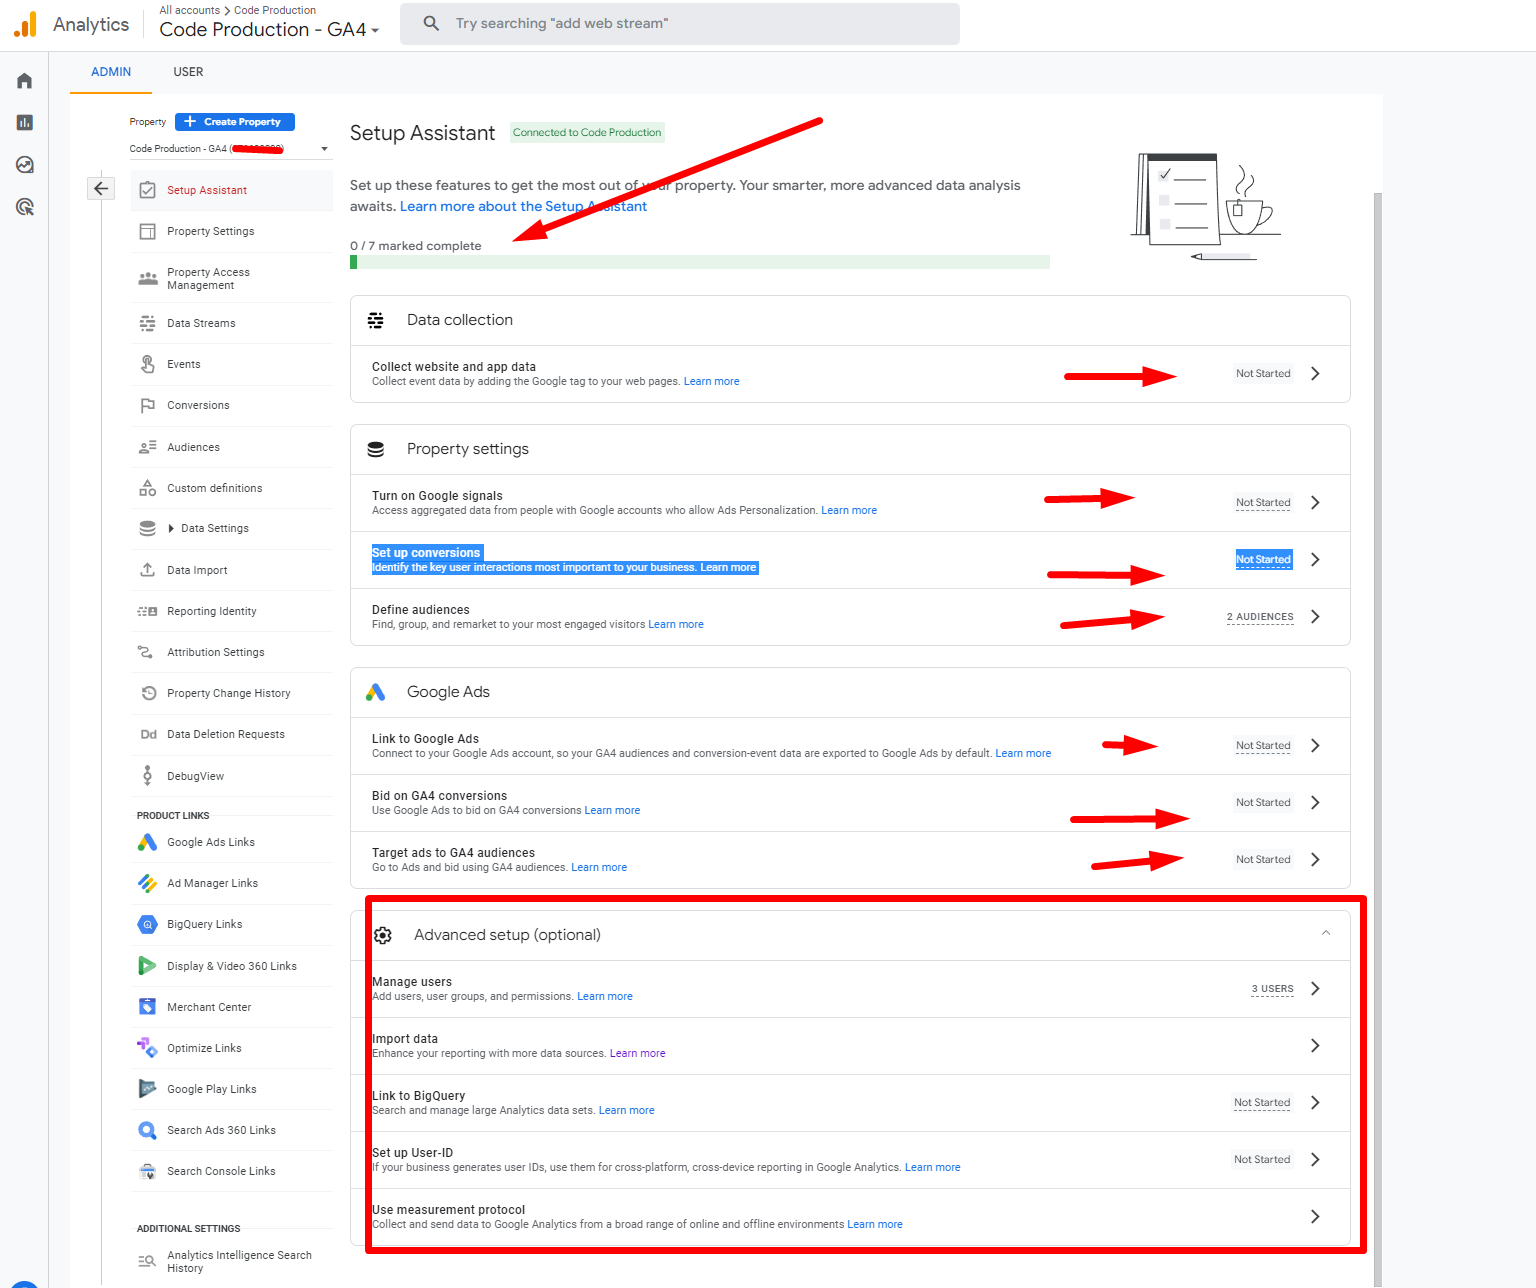Viewport: 1536px width, 1288px height.
Task: Open the Data Streams menu item
Action: (x=201, y=323)
